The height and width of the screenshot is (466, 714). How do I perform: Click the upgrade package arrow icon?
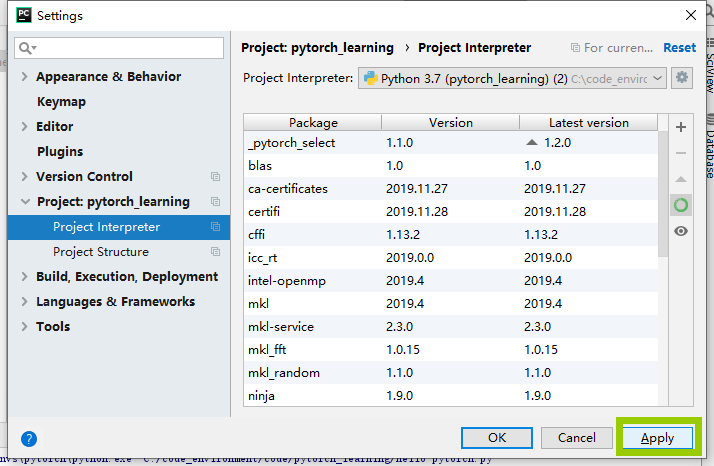(681, 179)
